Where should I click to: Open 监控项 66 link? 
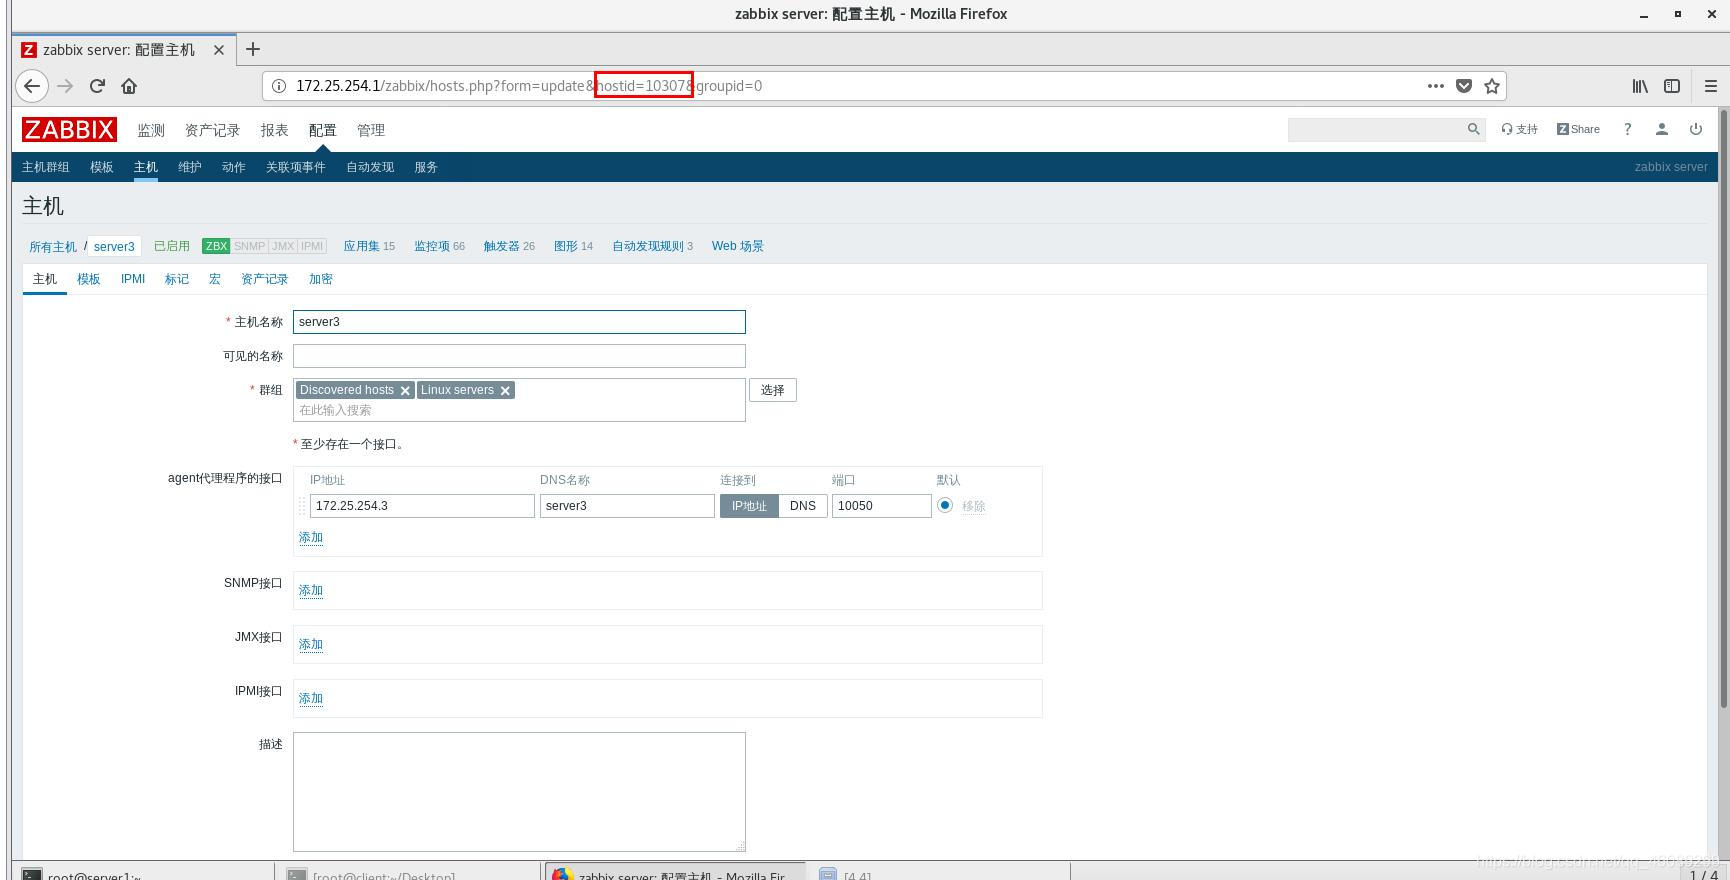[440, 246]
